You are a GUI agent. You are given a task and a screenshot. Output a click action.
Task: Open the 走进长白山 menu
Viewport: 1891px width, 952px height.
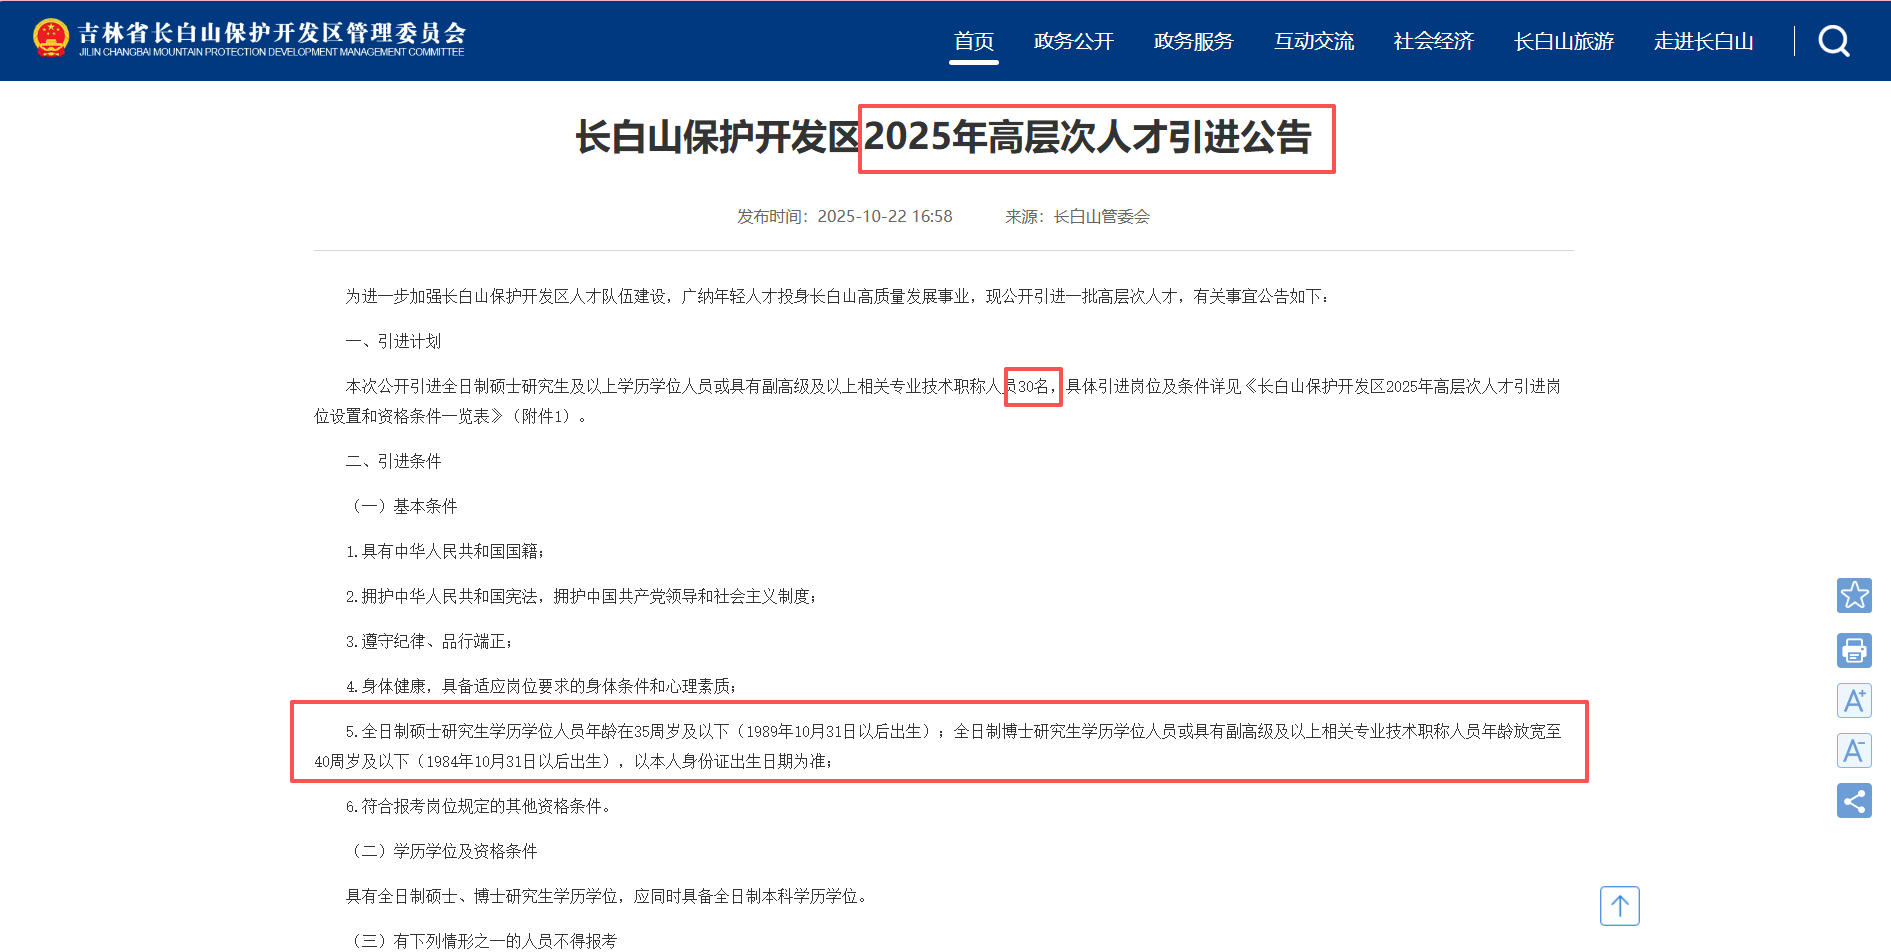1704,41
